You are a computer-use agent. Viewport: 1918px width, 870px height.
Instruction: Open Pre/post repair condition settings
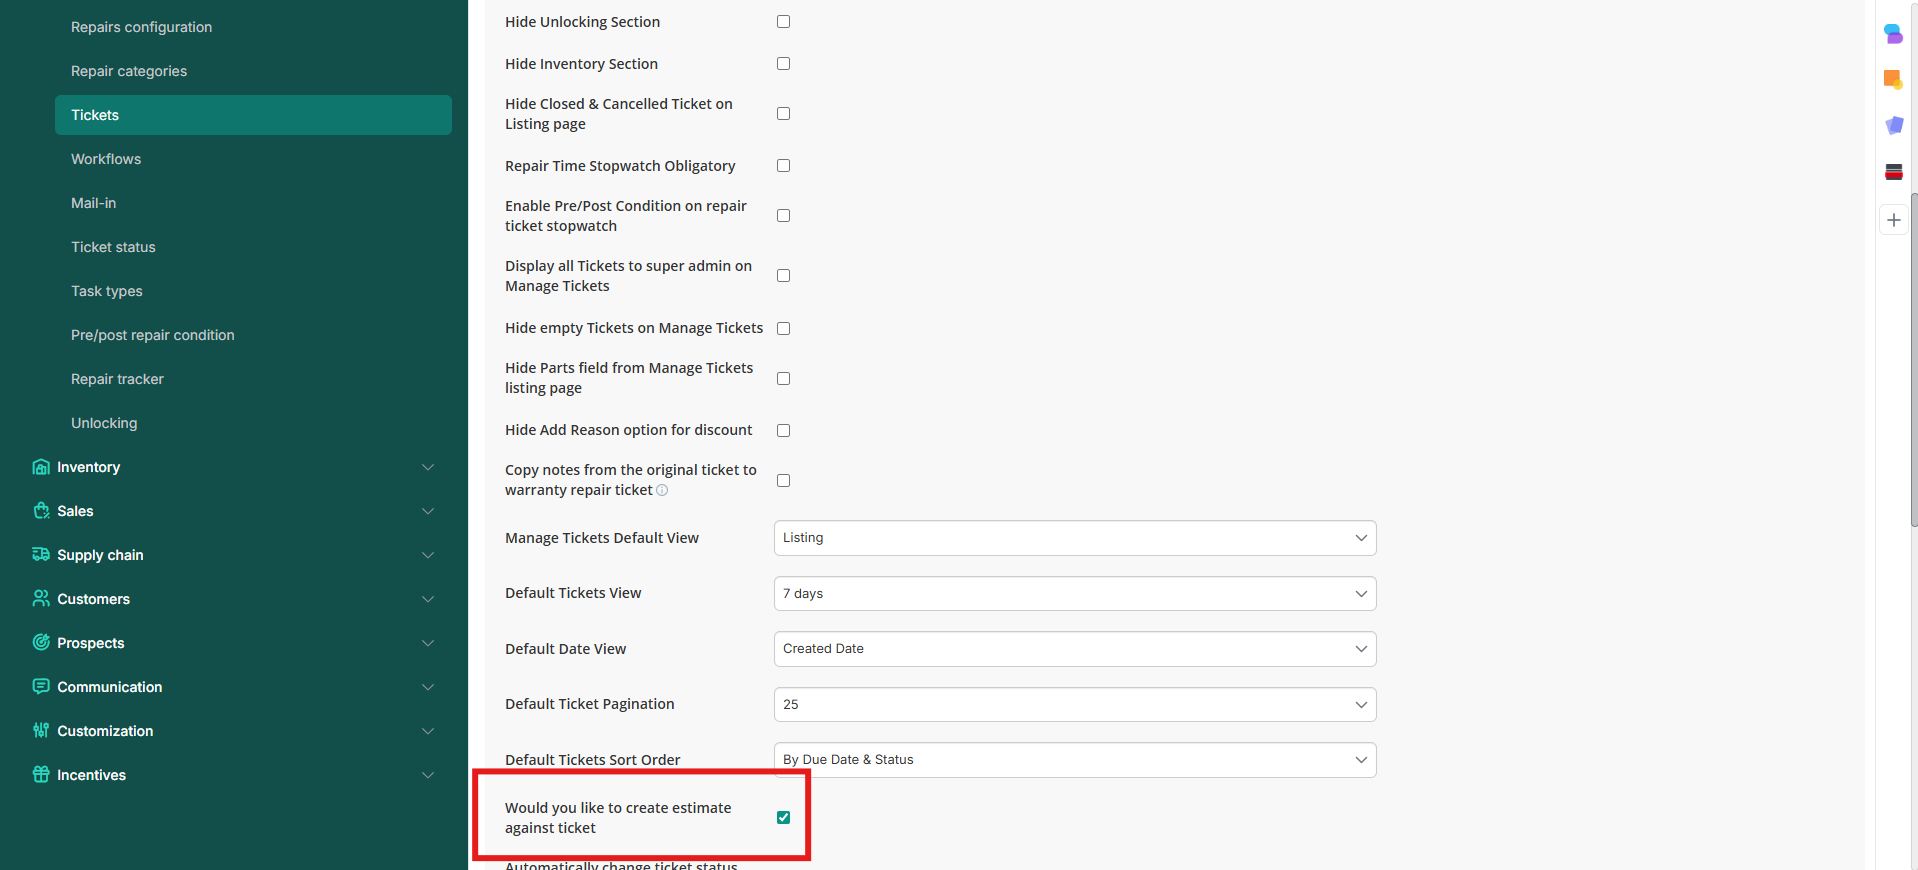click(152, 335)
